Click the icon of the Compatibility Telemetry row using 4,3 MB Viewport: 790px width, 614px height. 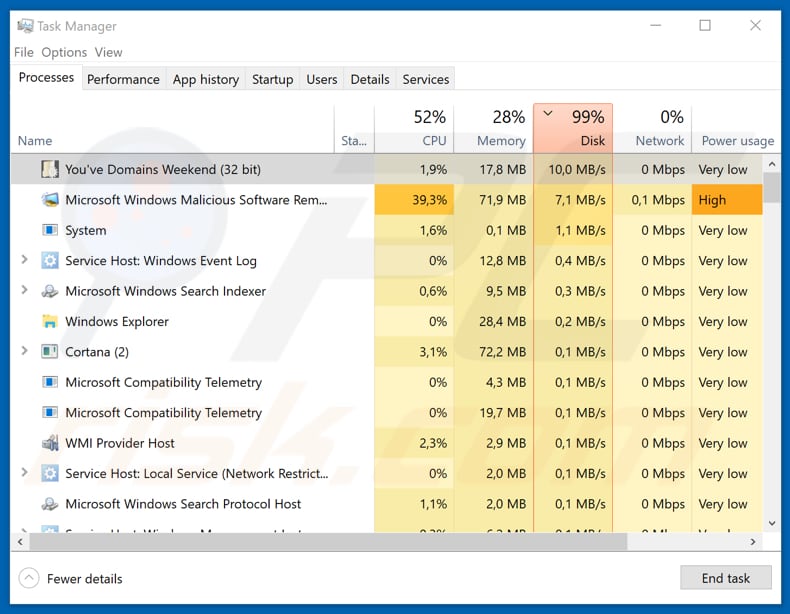(x=49, y=382)
